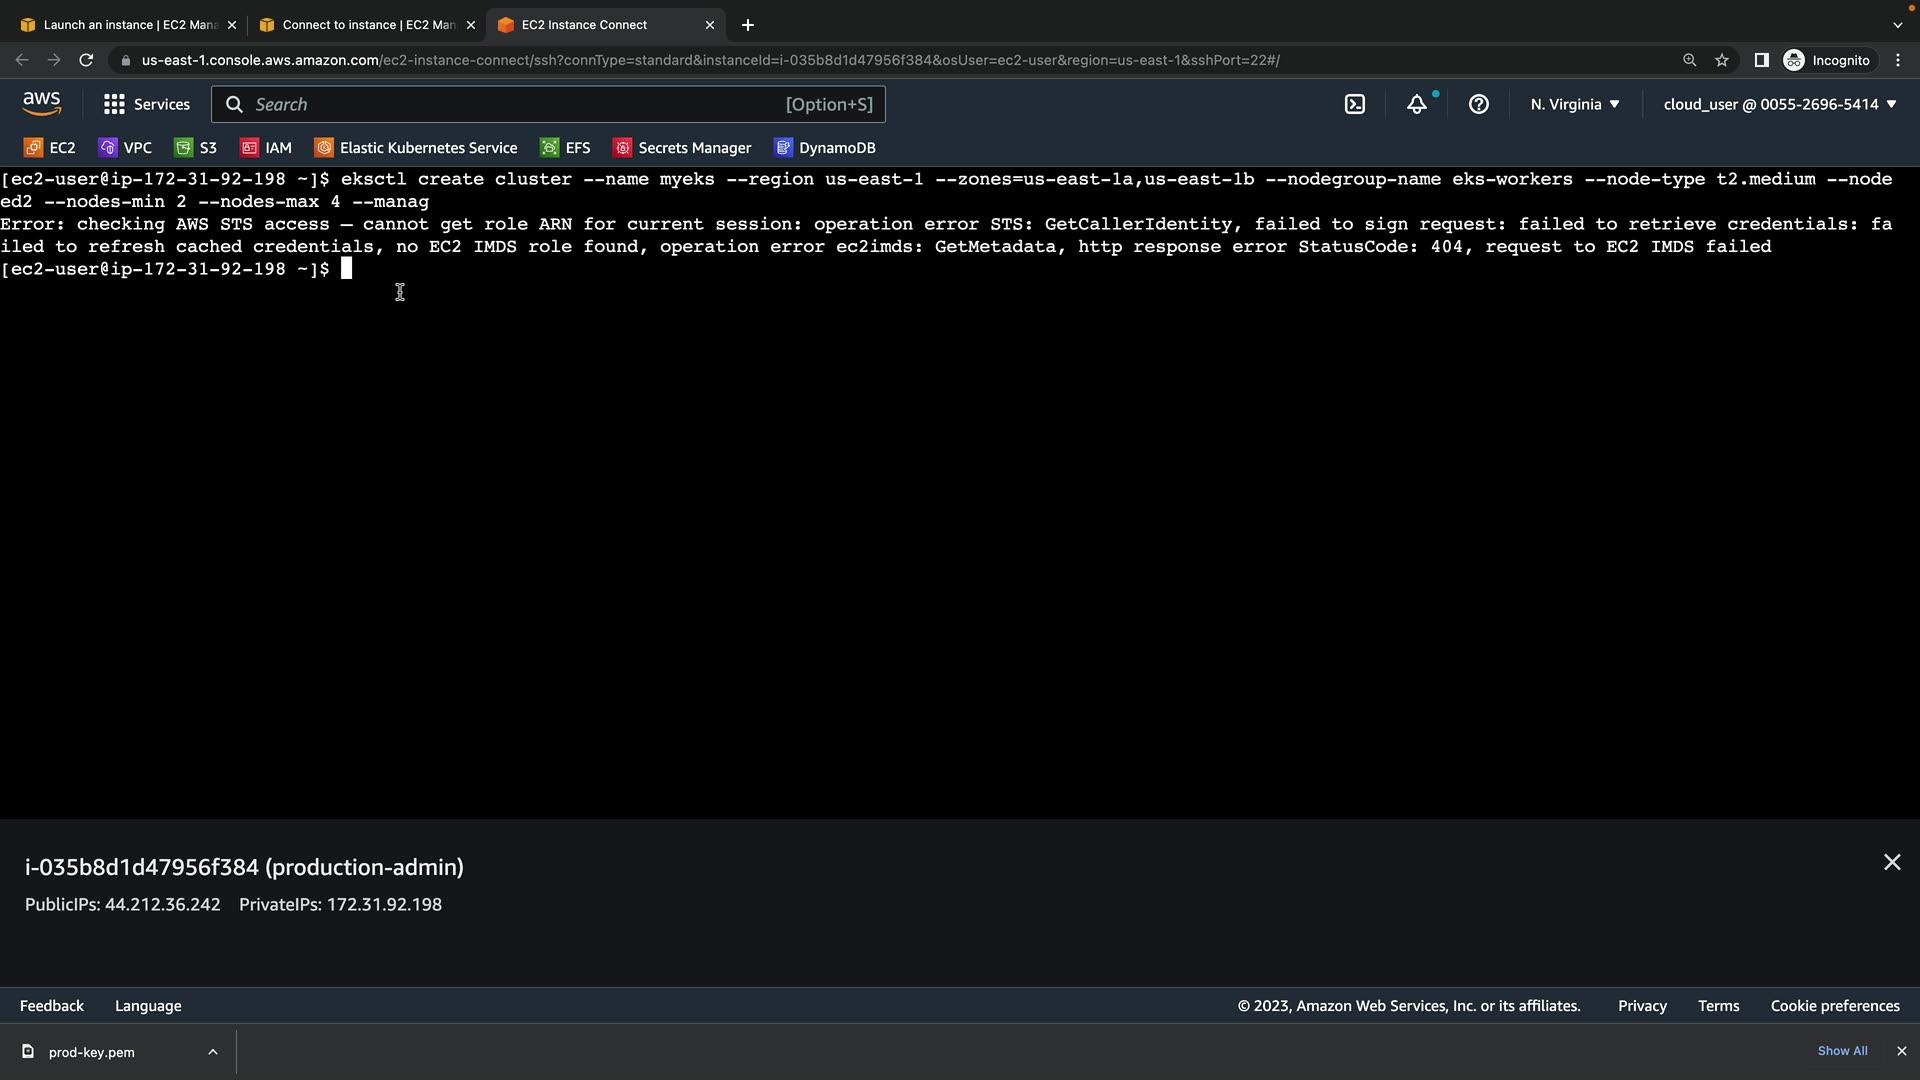The width and height of the screenshot is (1920, 1080).
Task: Click the AWS logo home icon
Action: [41, 104]
